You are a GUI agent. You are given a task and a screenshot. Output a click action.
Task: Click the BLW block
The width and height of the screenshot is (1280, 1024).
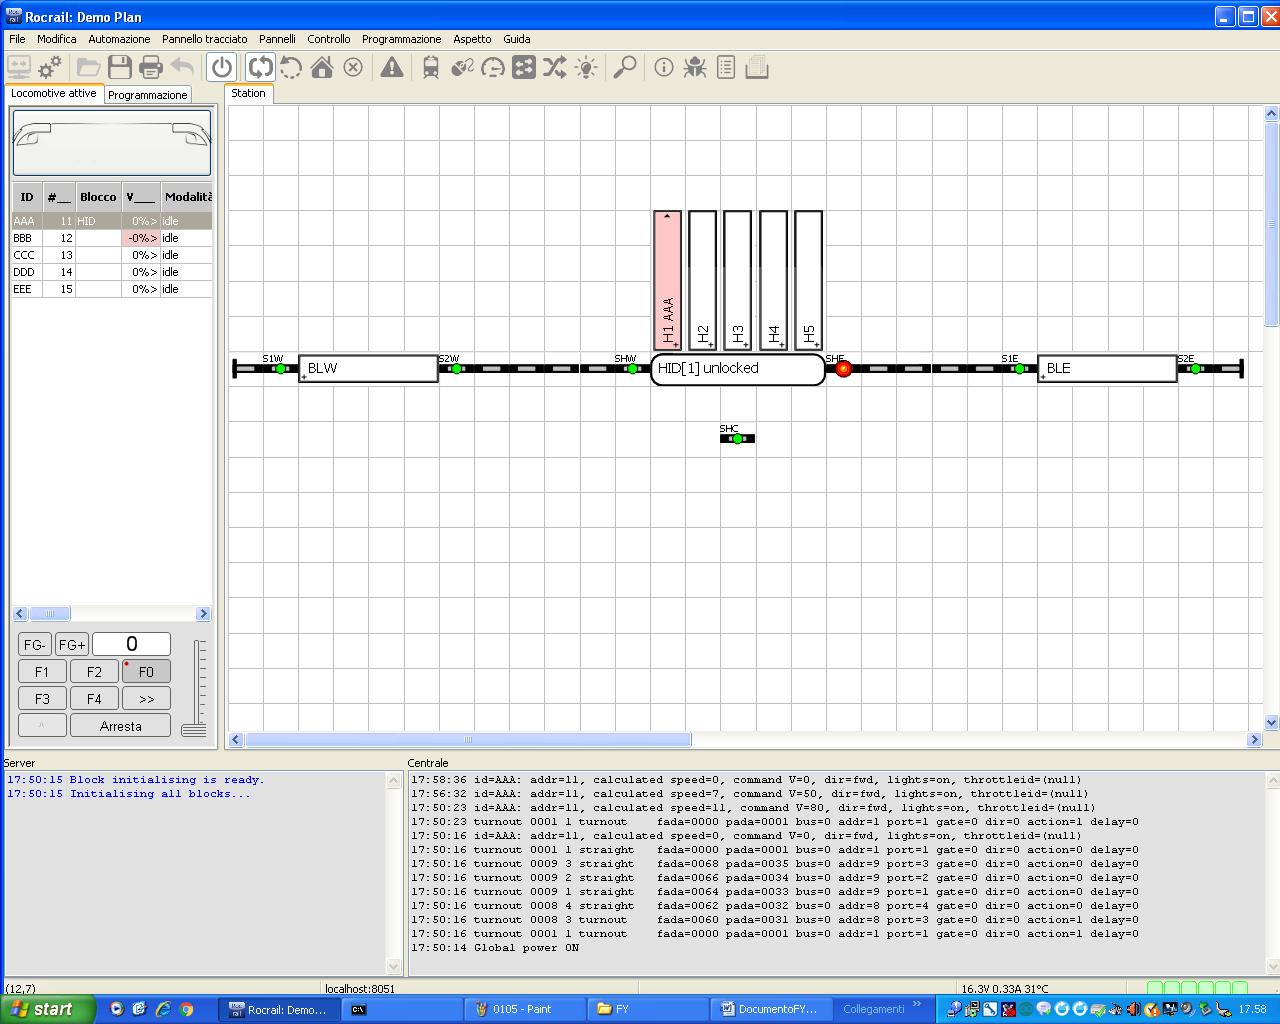[x=368, y=369]
